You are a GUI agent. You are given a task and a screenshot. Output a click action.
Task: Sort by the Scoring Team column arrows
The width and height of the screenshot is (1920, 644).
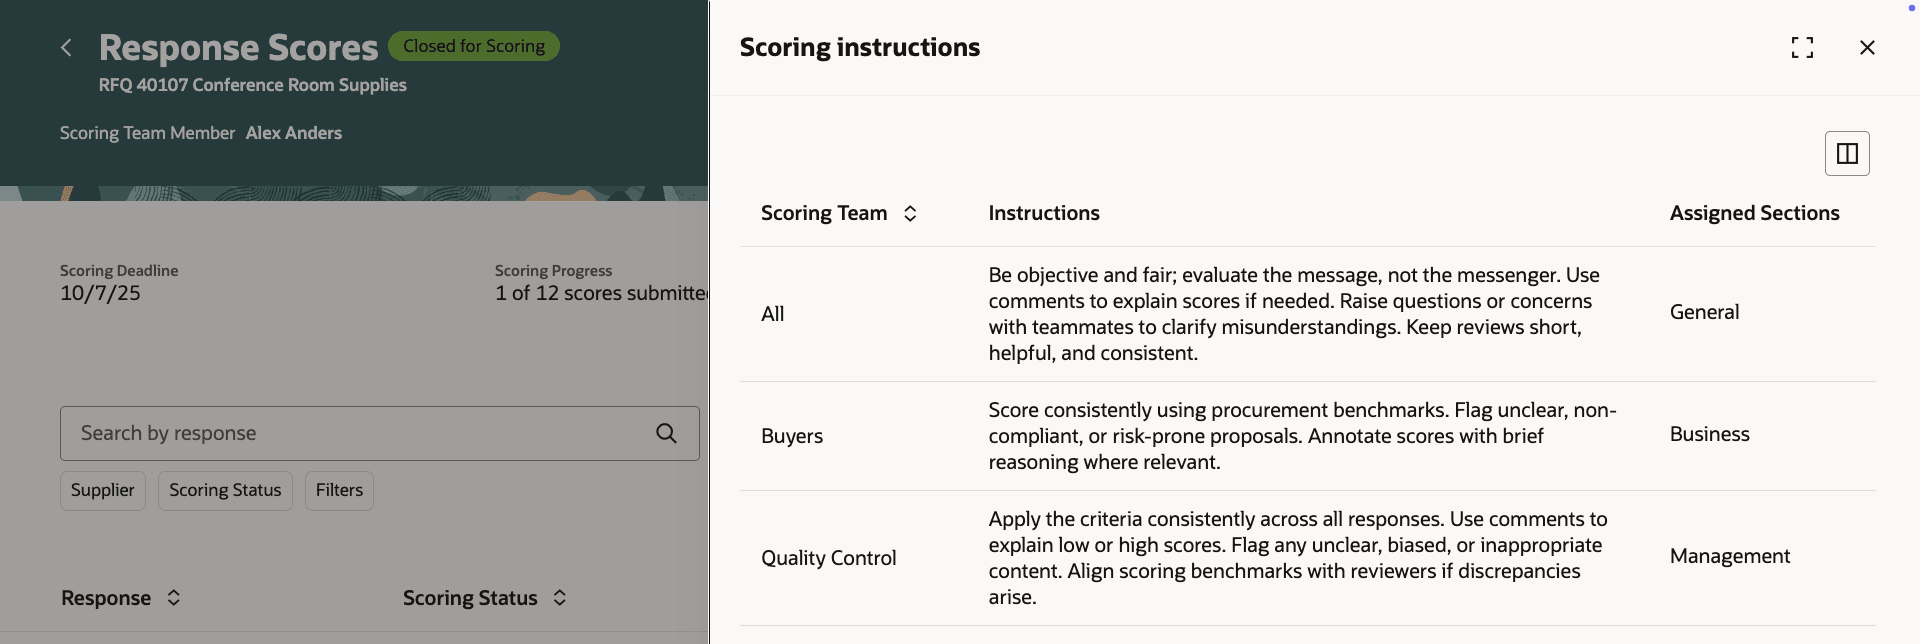[x=910, y=213]
